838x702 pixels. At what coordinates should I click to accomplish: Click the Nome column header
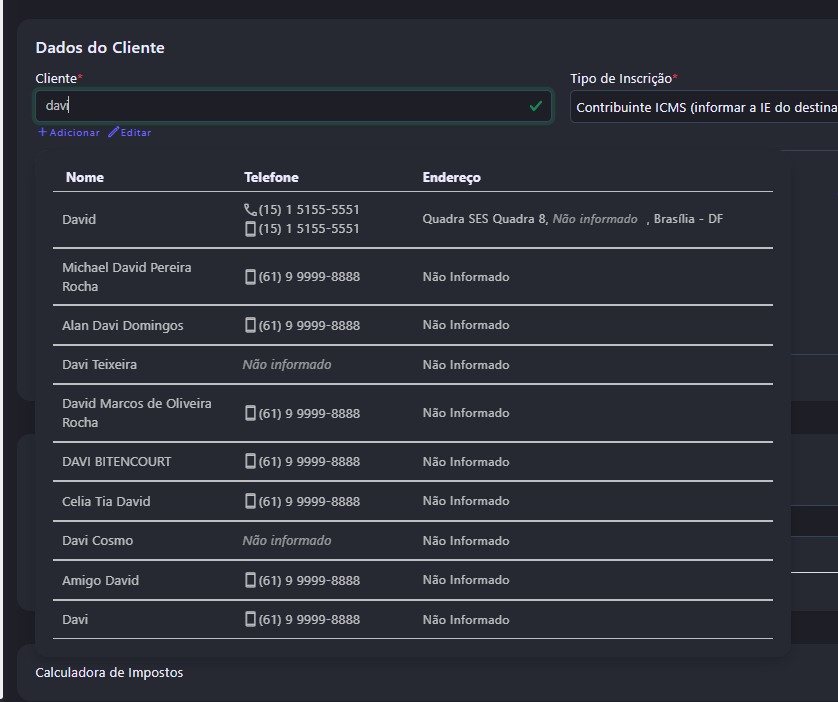point(85,177)
